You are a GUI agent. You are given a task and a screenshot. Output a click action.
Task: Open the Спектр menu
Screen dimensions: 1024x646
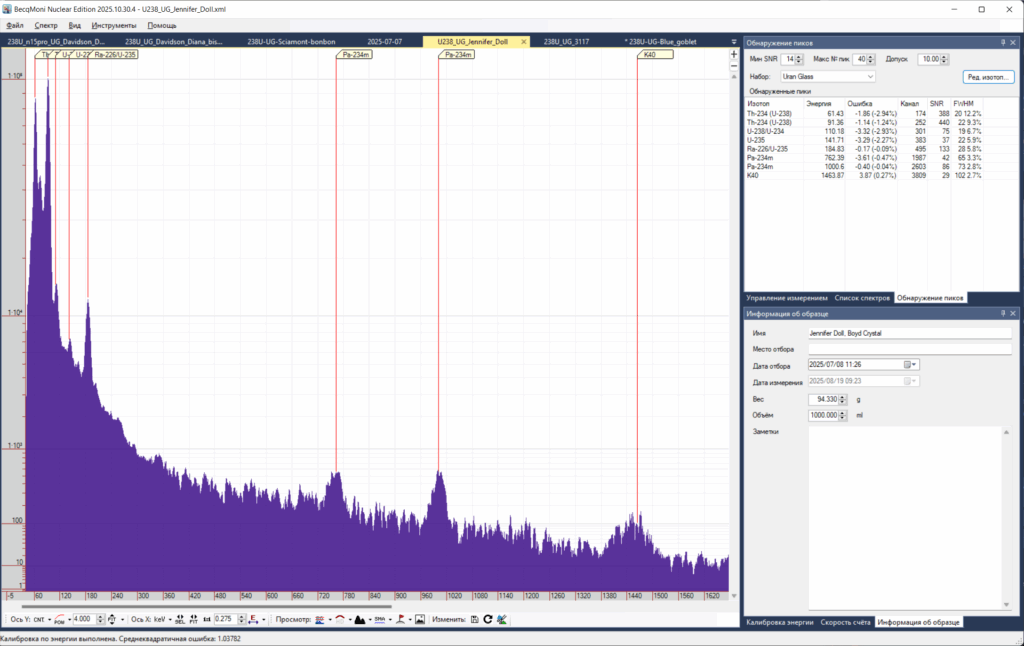(x=46, y=24)
